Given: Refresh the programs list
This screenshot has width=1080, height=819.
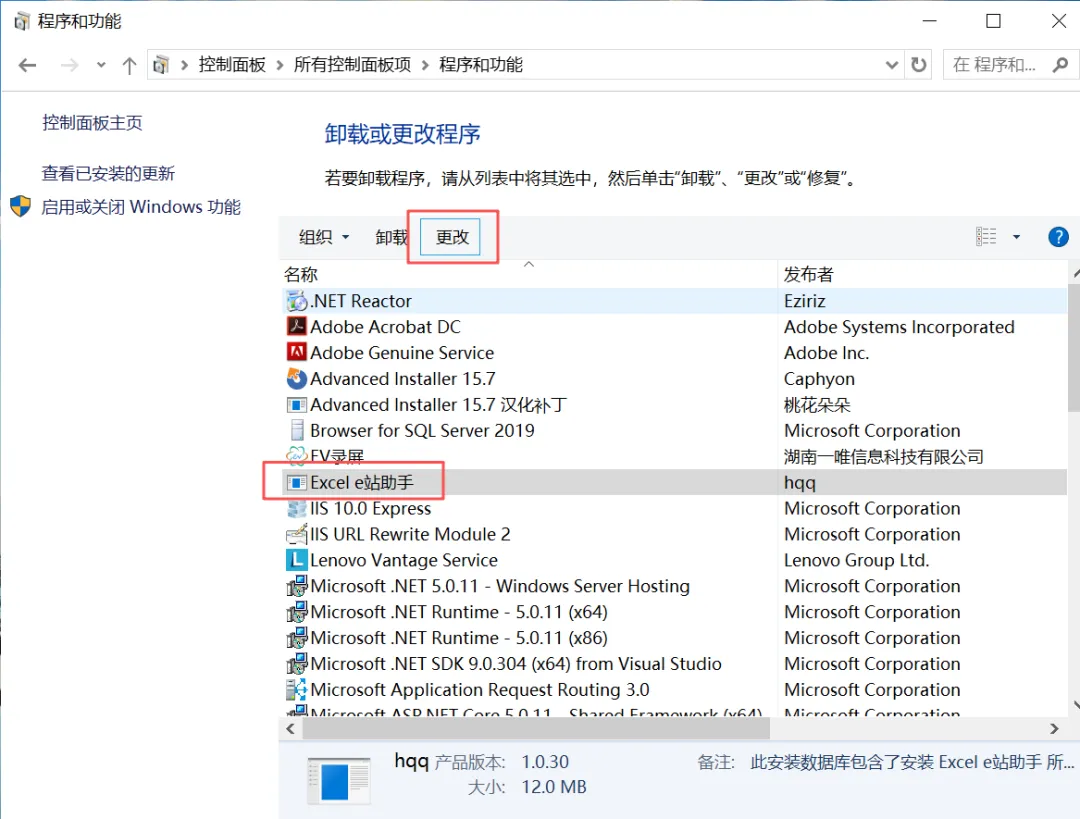Looking at the screenshot, I should (919, 65).
